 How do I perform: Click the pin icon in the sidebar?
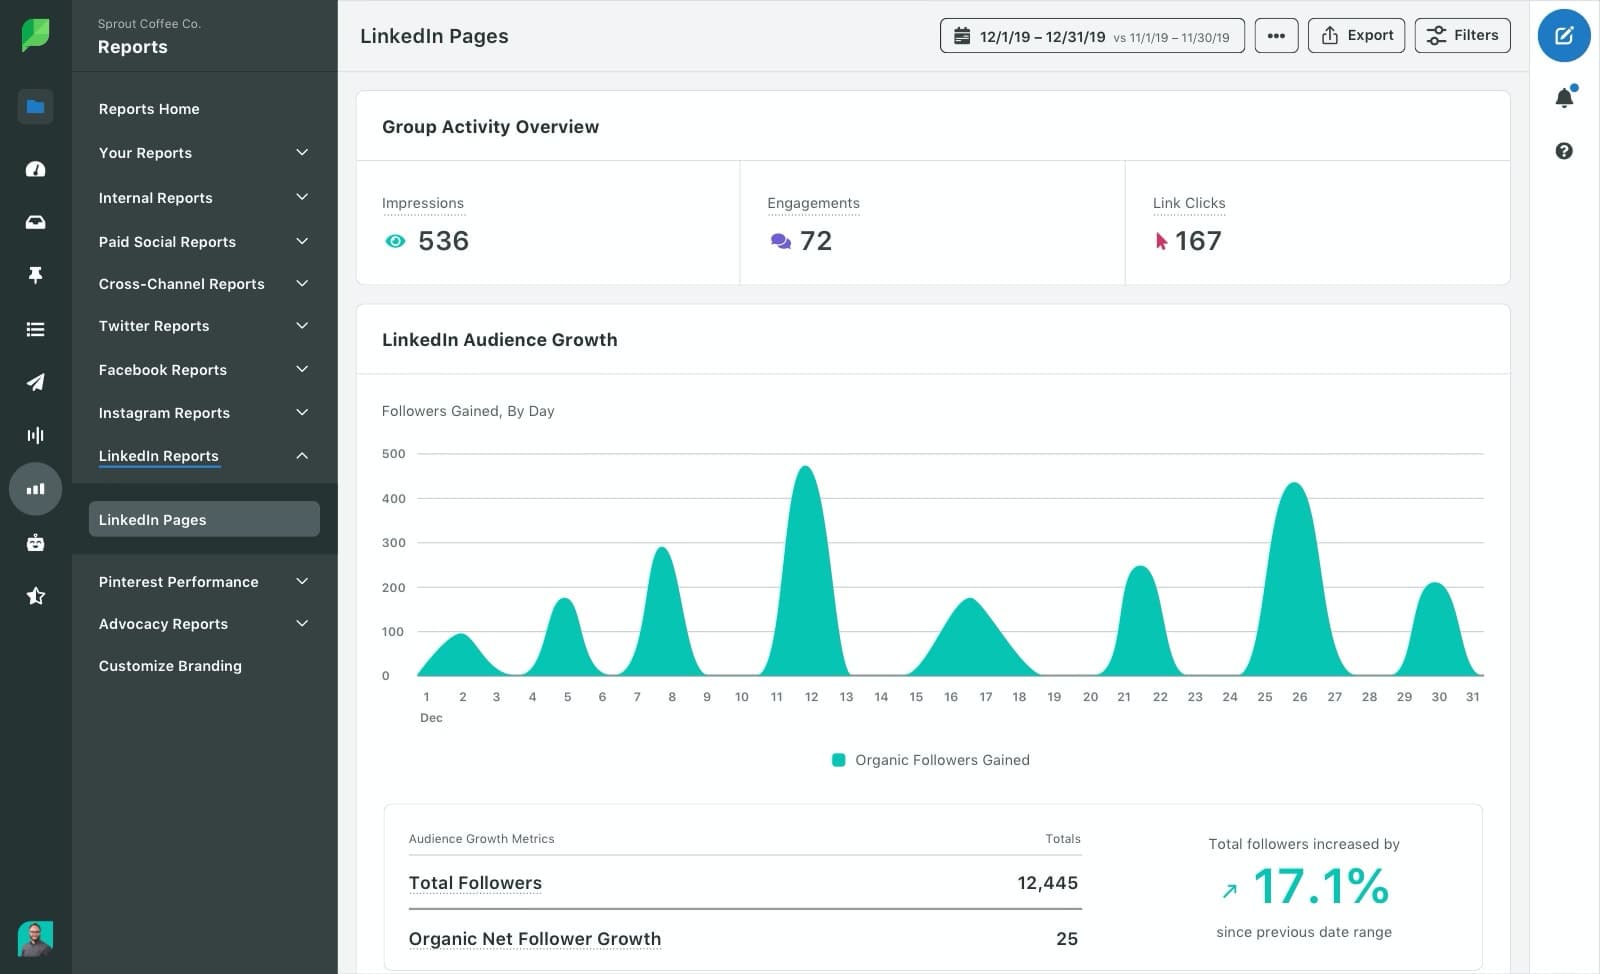[x=36, y=275]
